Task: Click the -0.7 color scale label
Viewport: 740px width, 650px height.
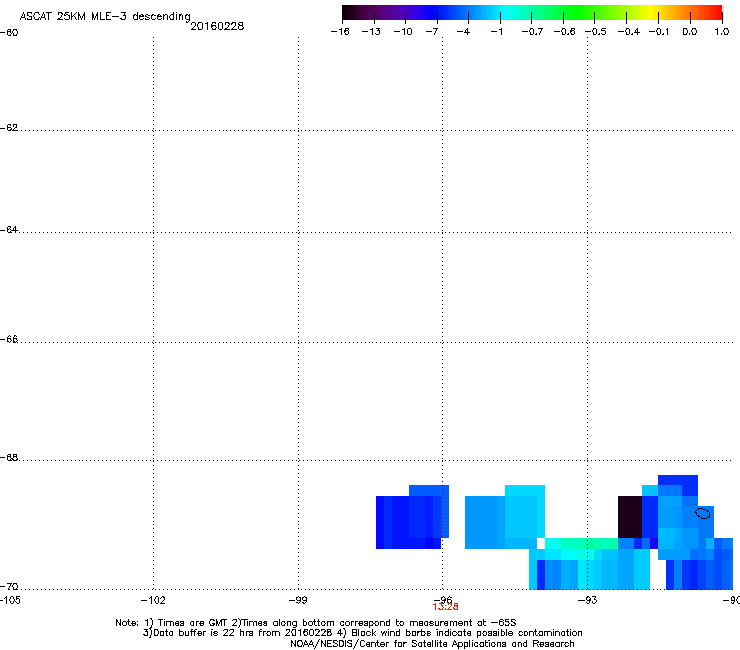Action: [532, 32]
